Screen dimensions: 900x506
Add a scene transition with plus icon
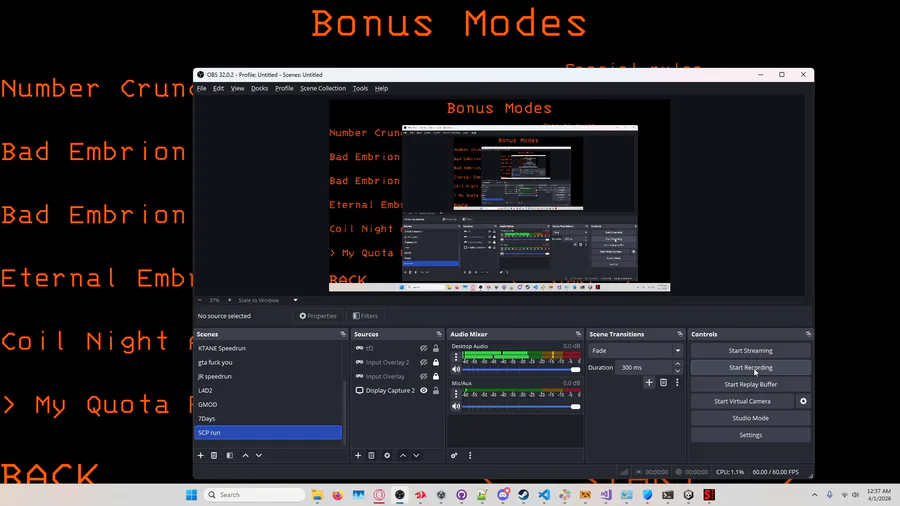(649, 383)
